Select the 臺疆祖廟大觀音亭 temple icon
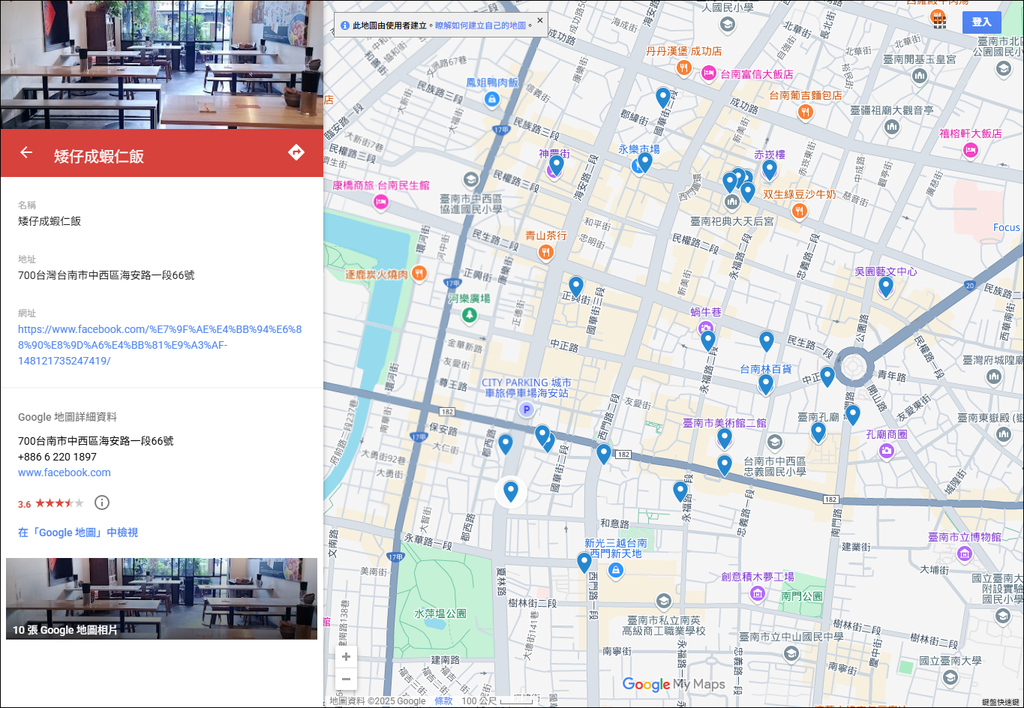This screenshot has height=708, width=1024. pyautogui.click(x=891, y=127)
